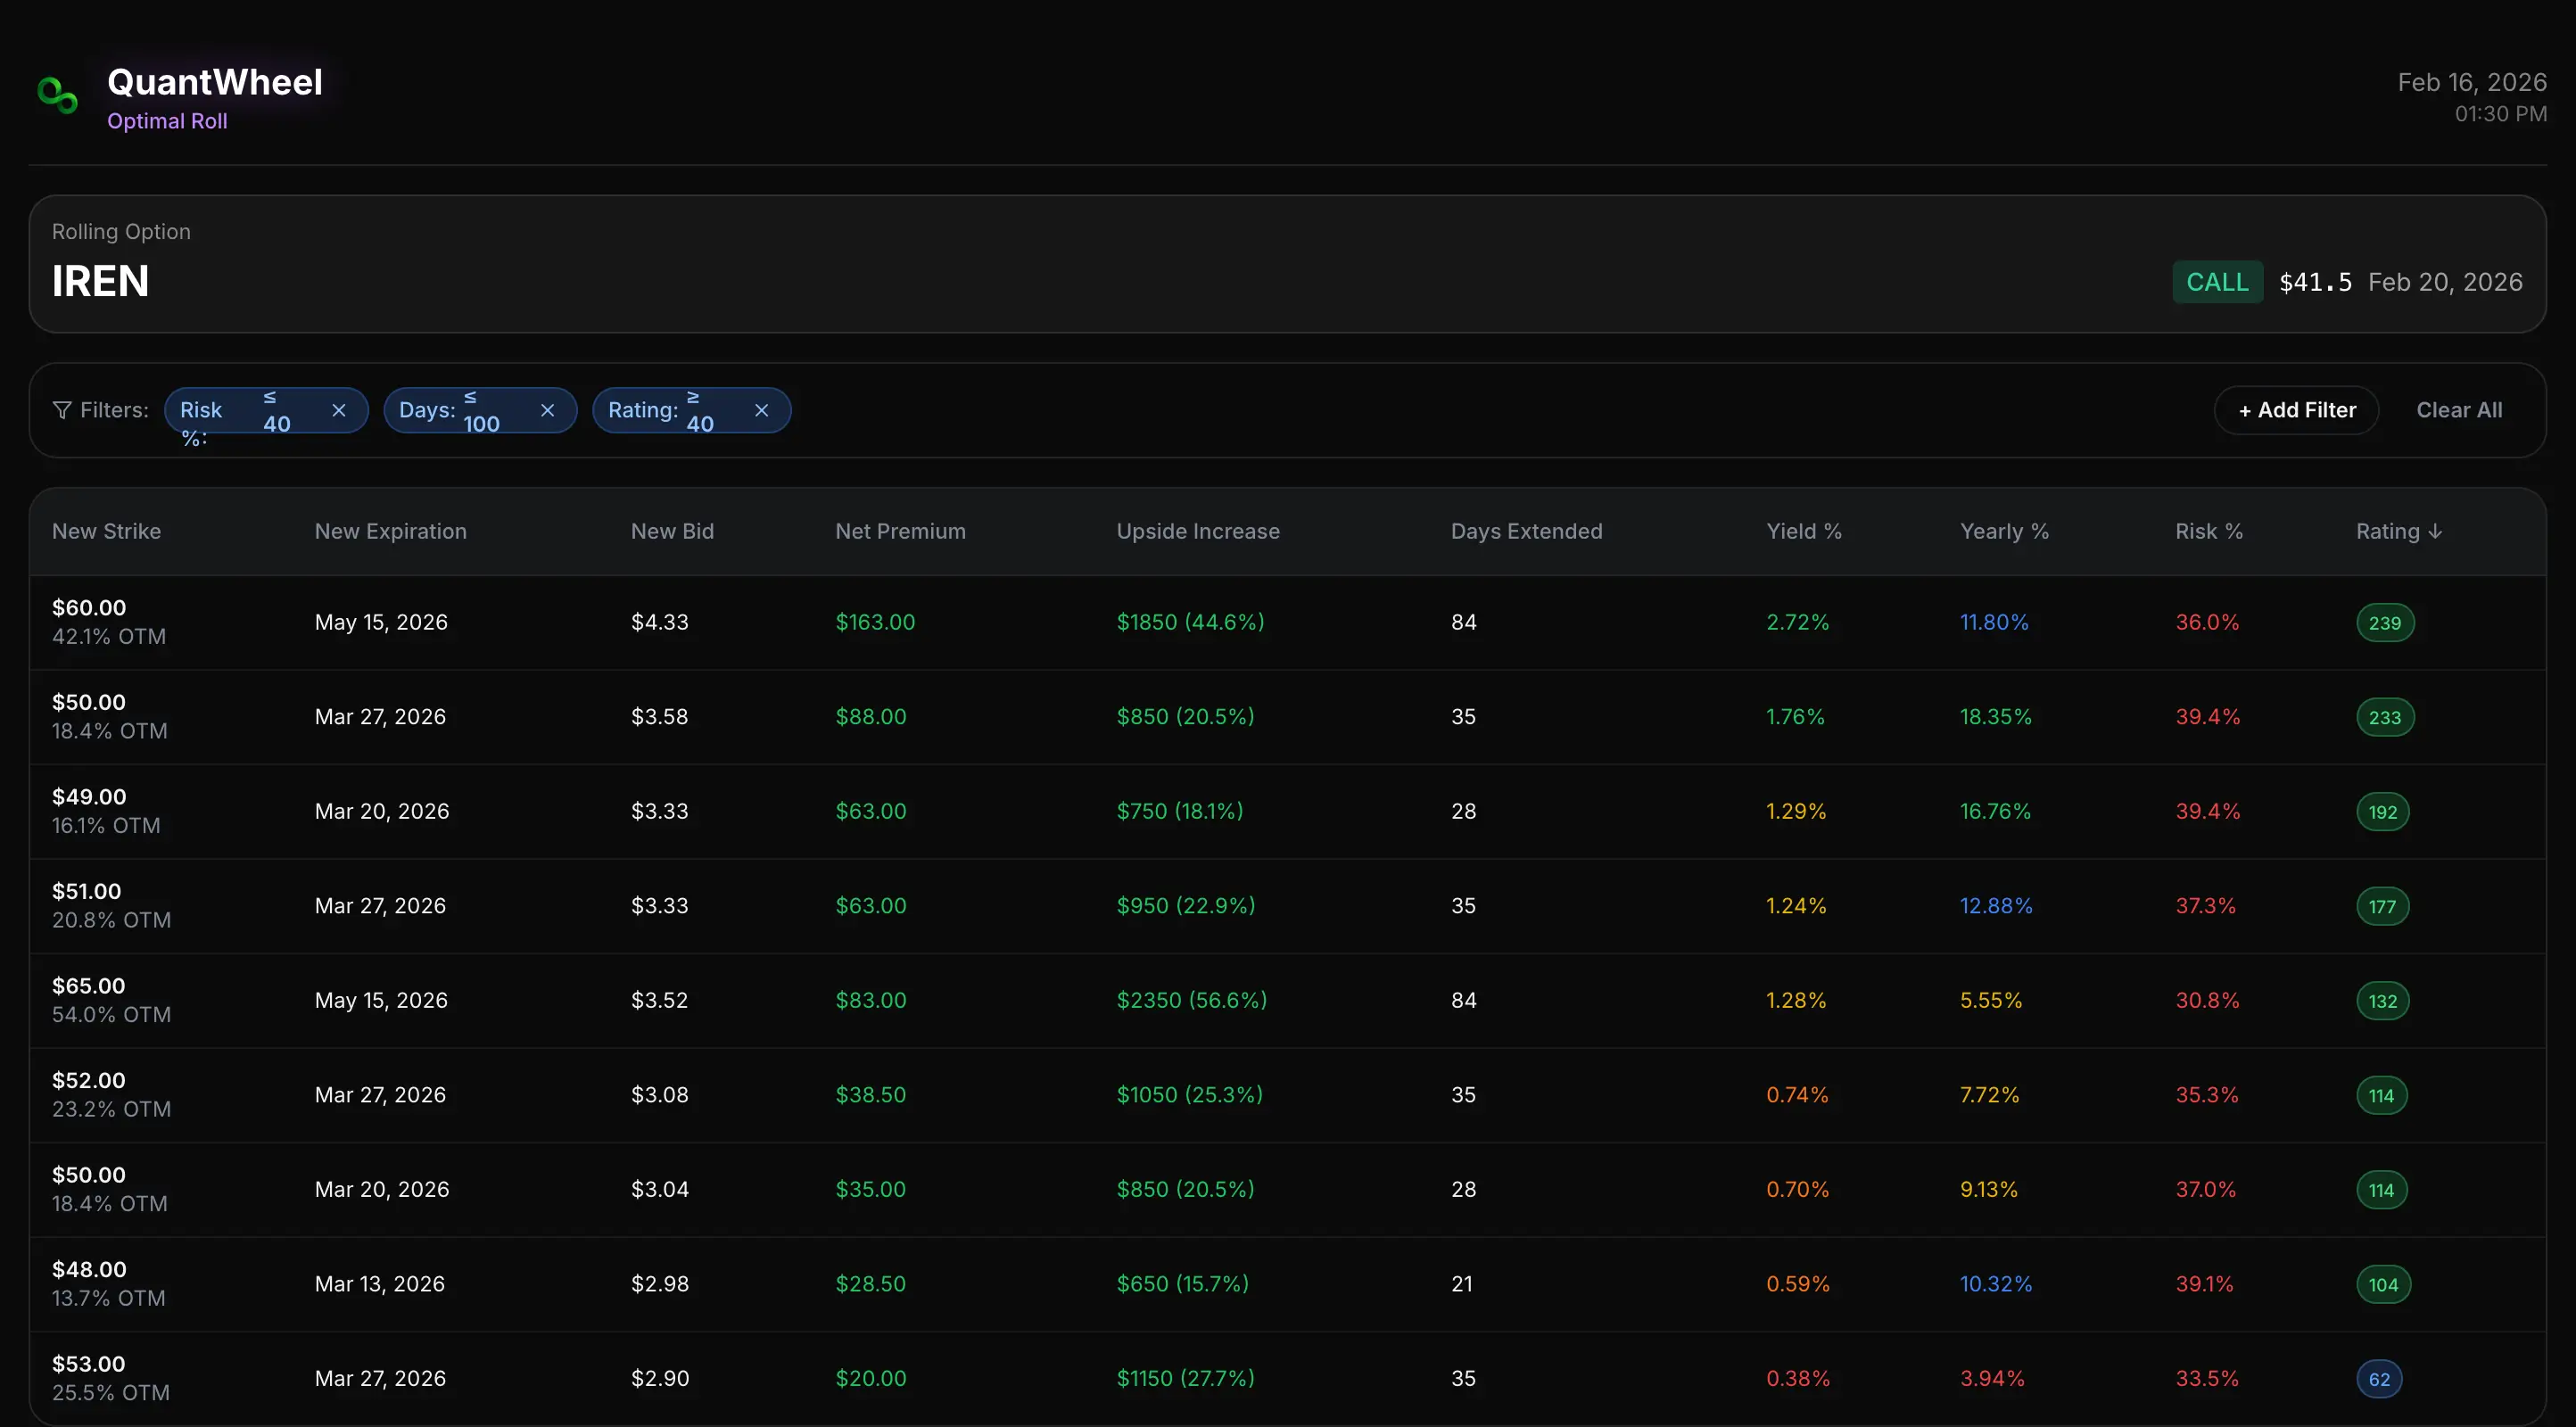
Task: Click the 2.72% yield value
Action: [1797, 622]
